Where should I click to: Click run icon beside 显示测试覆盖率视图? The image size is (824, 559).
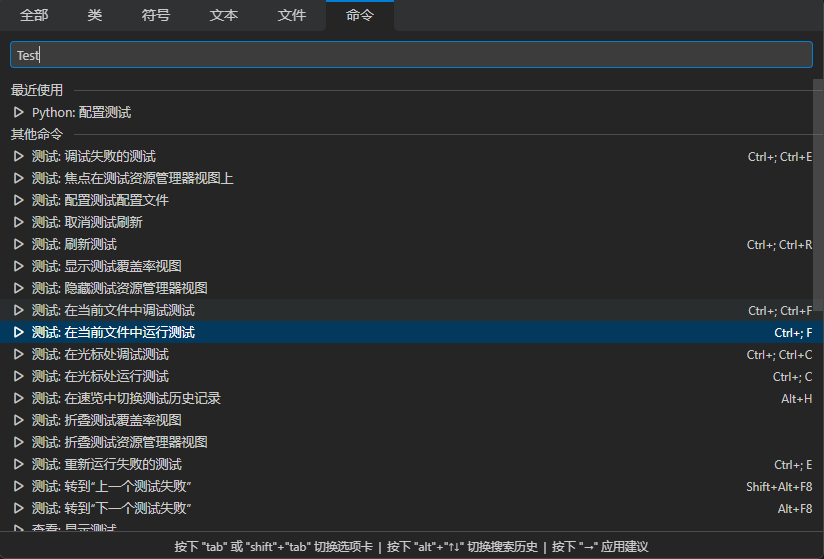point(18,266)
